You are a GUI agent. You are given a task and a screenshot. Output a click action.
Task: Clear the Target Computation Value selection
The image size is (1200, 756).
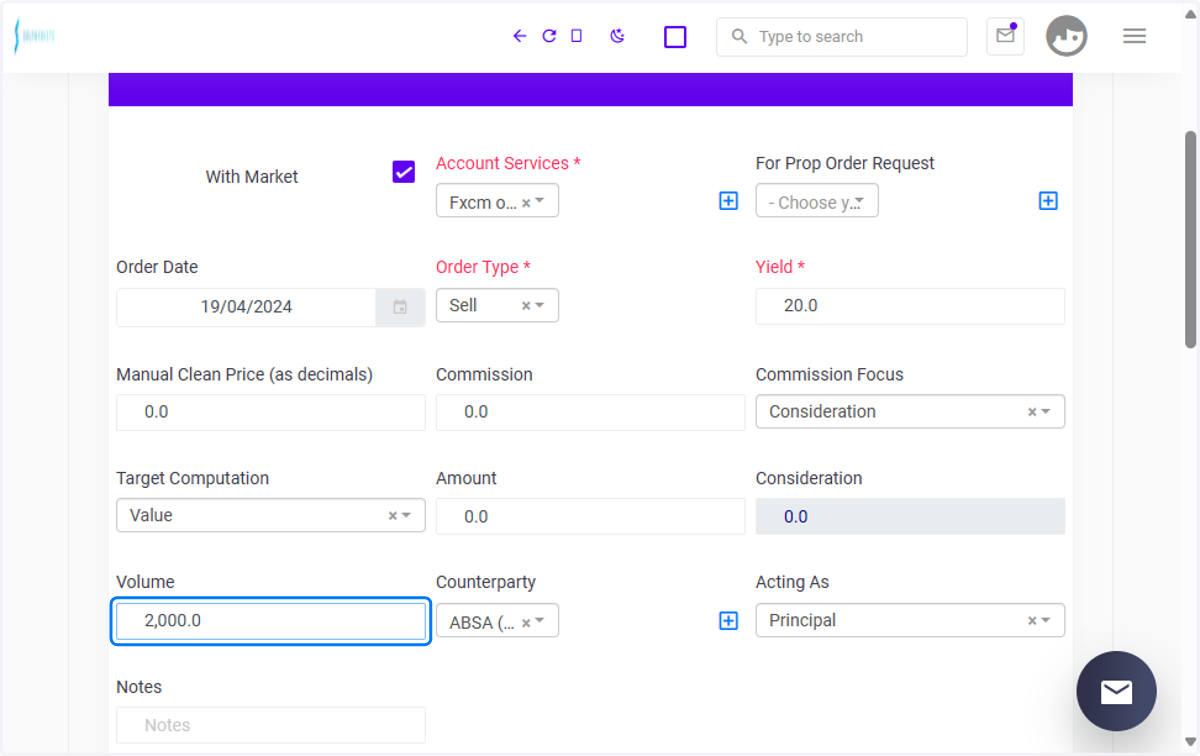point(392,516)
